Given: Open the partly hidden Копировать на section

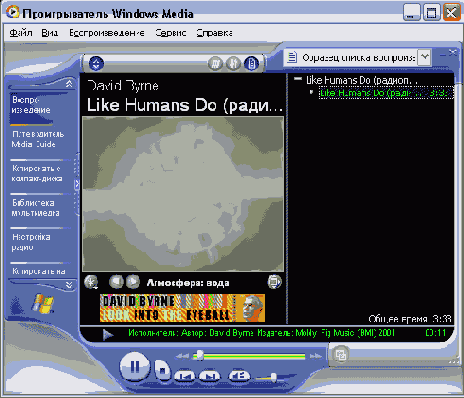Looking at the screenshot, I should pyautogui.click(x=38, y=271).
